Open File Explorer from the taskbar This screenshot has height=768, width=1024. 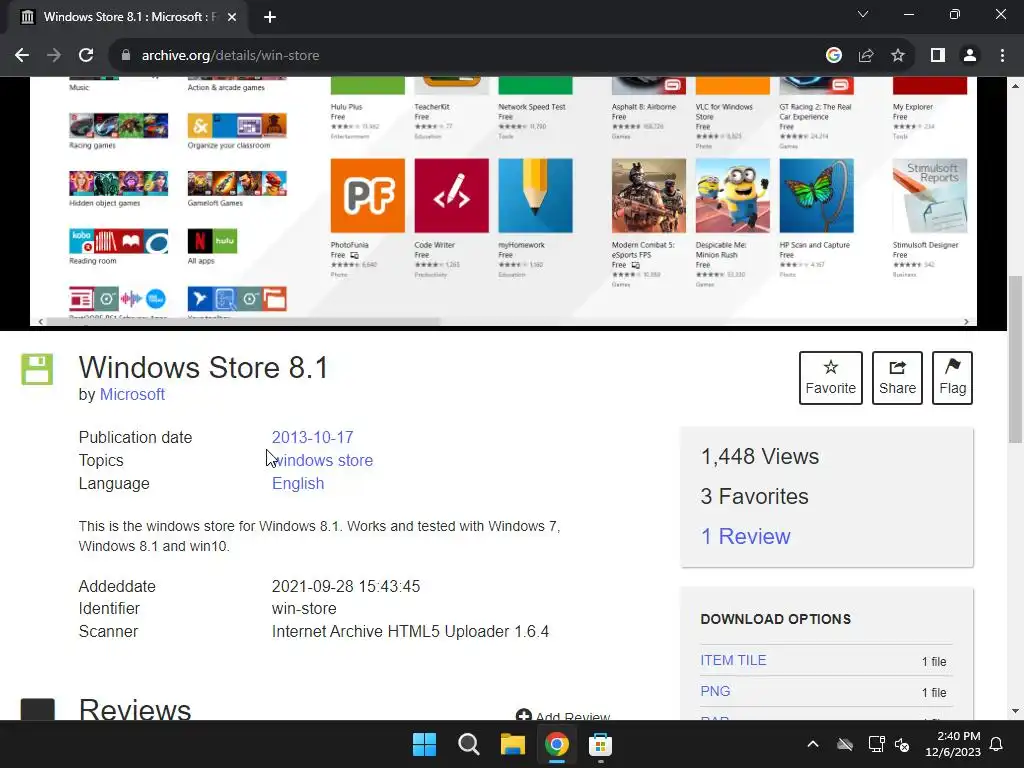513,744
